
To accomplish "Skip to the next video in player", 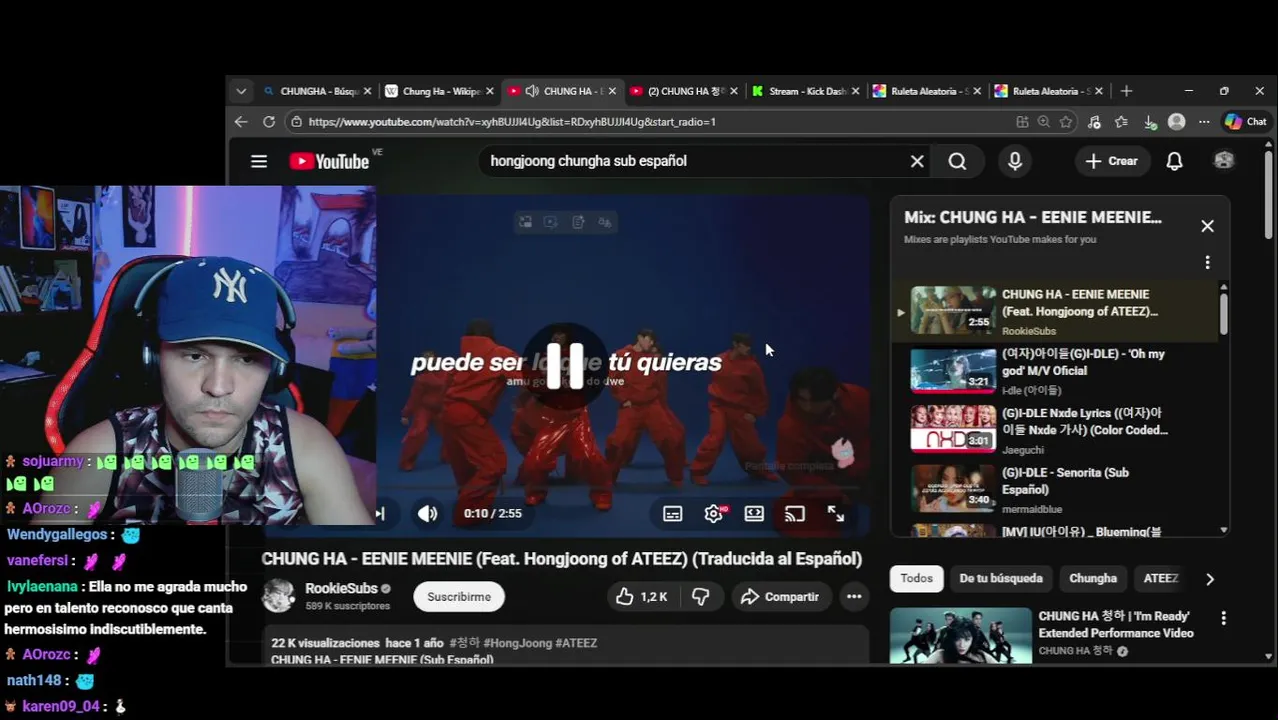I will coord(380,513).
